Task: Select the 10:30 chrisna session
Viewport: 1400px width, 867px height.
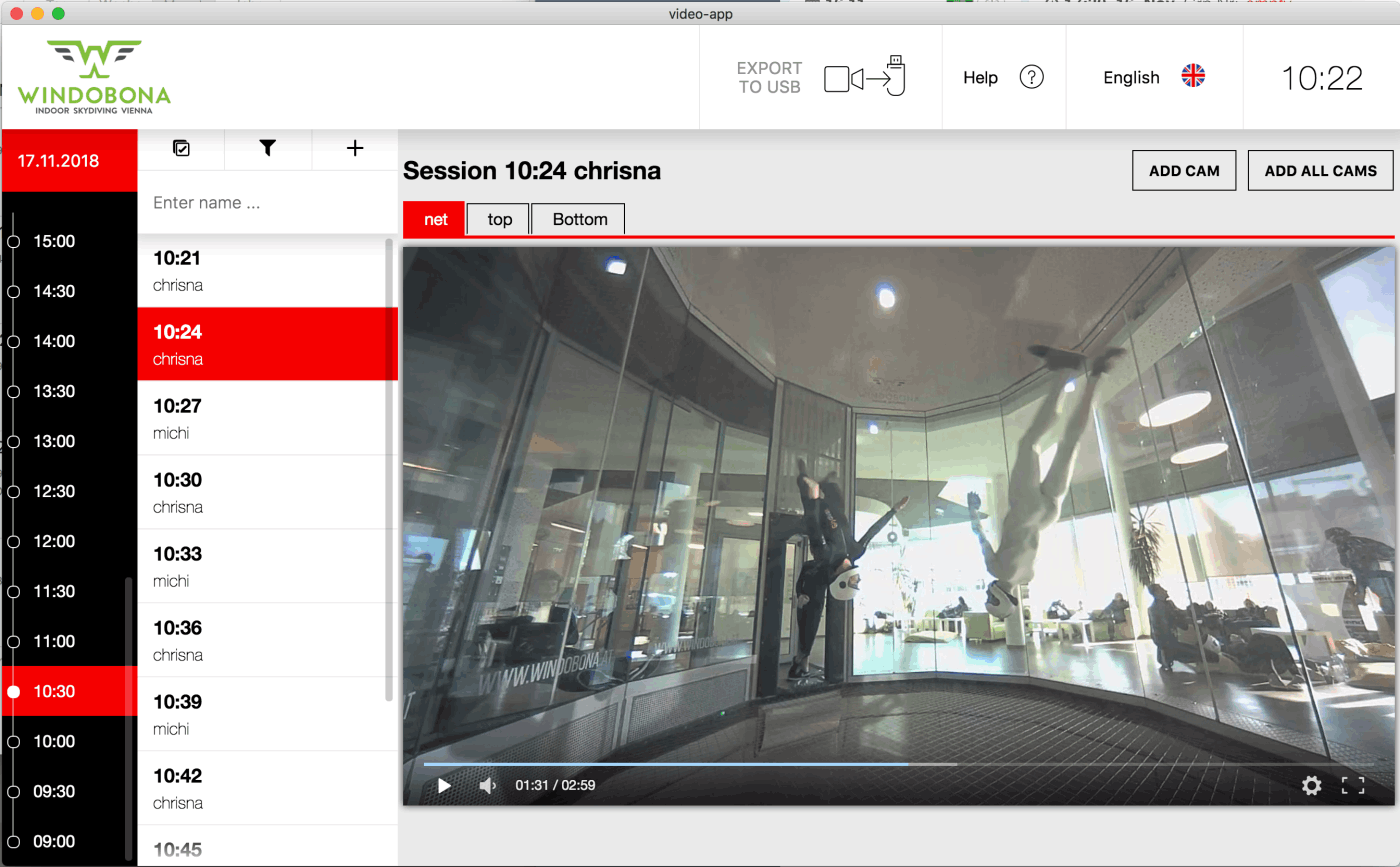Action: [x=261, y=492]
